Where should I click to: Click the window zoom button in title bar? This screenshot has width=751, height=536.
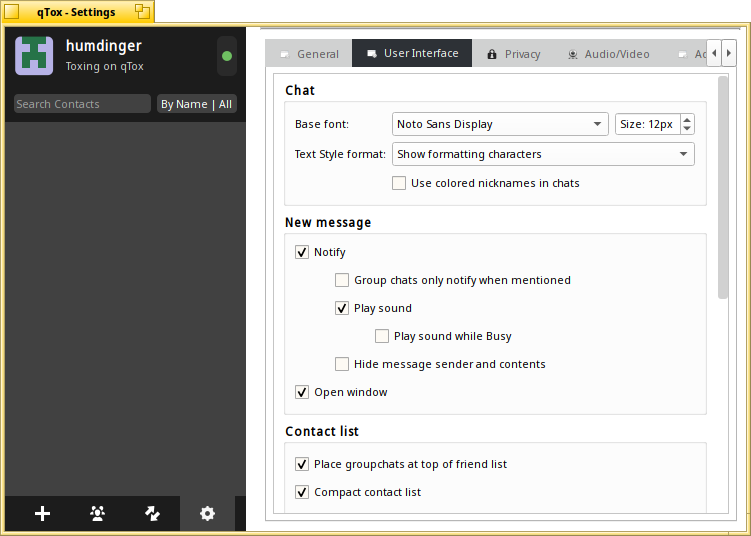142,11
